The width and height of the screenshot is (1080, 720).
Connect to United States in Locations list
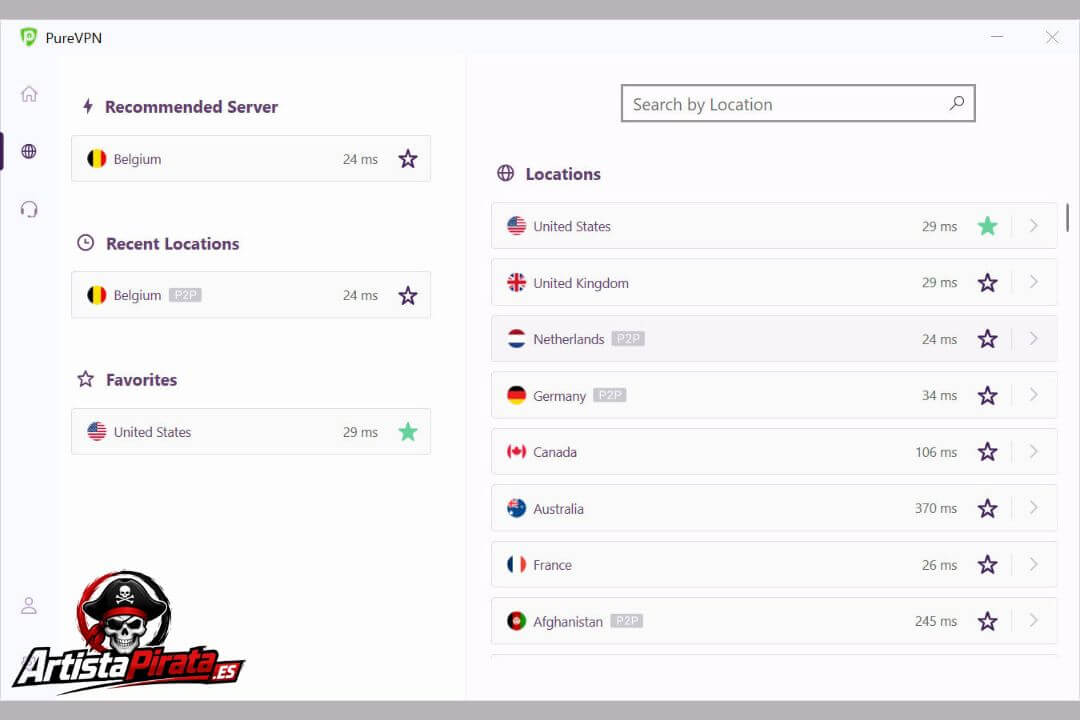coord(774,226)
